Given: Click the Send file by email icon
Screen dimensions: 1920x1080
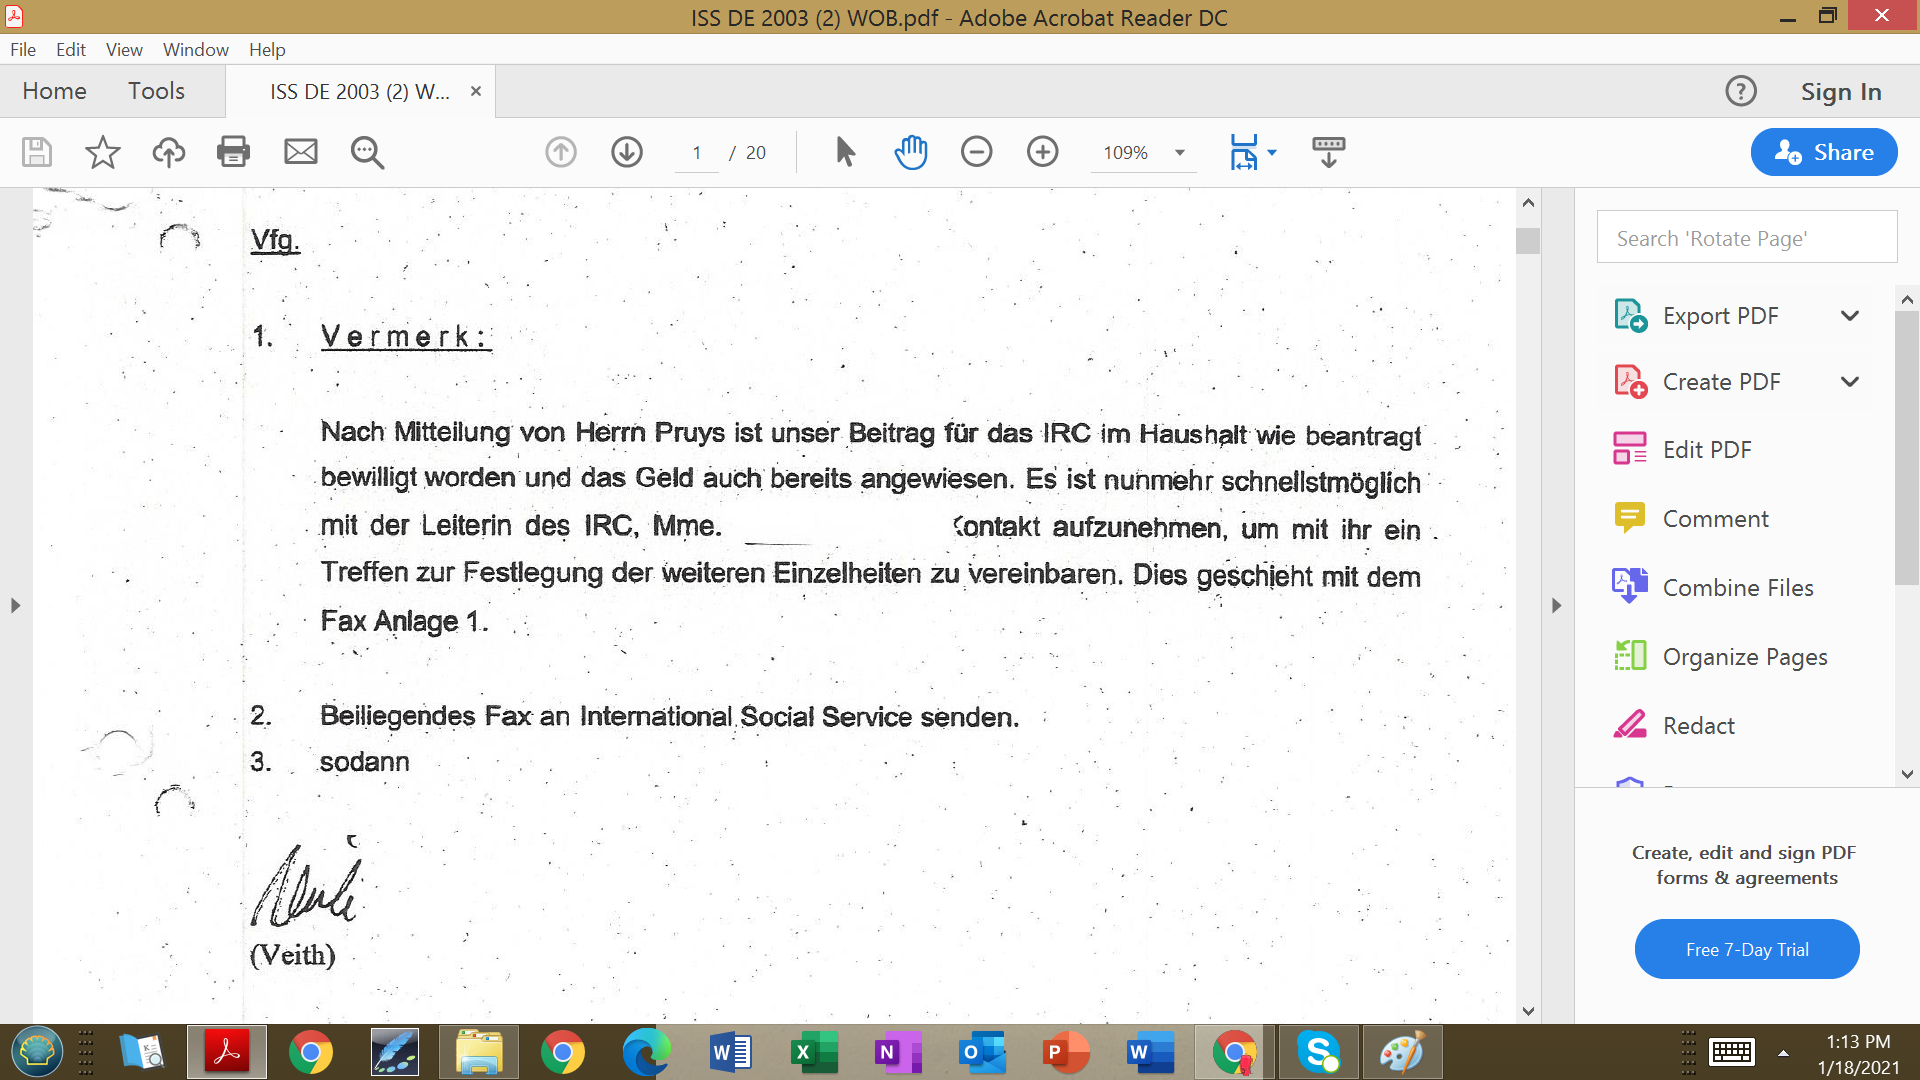Looking at the screenshot, I should pos(300,152).
